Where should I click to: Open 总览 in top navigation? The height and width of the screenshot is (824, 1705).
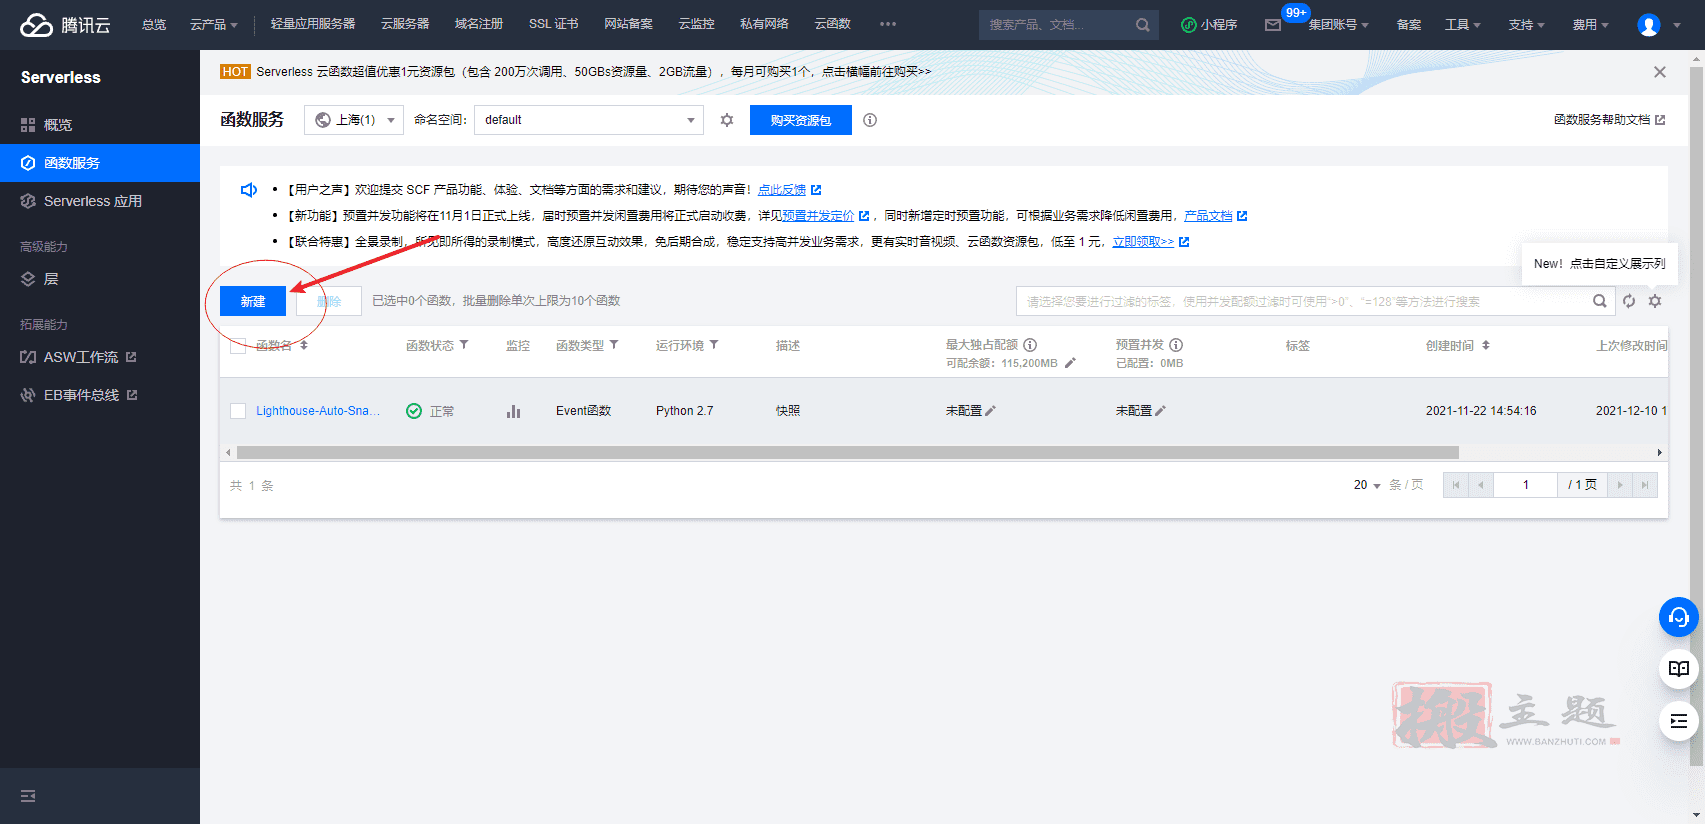(154, 25)
